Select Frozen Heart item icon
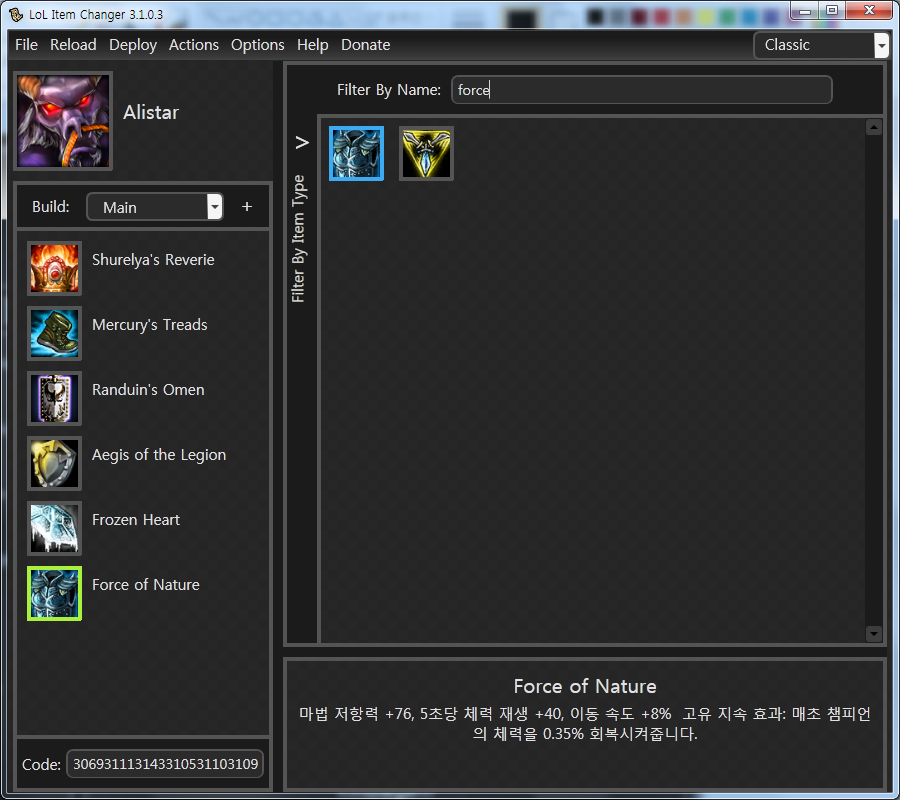This screenshot has height=800, width=900. 55,528
